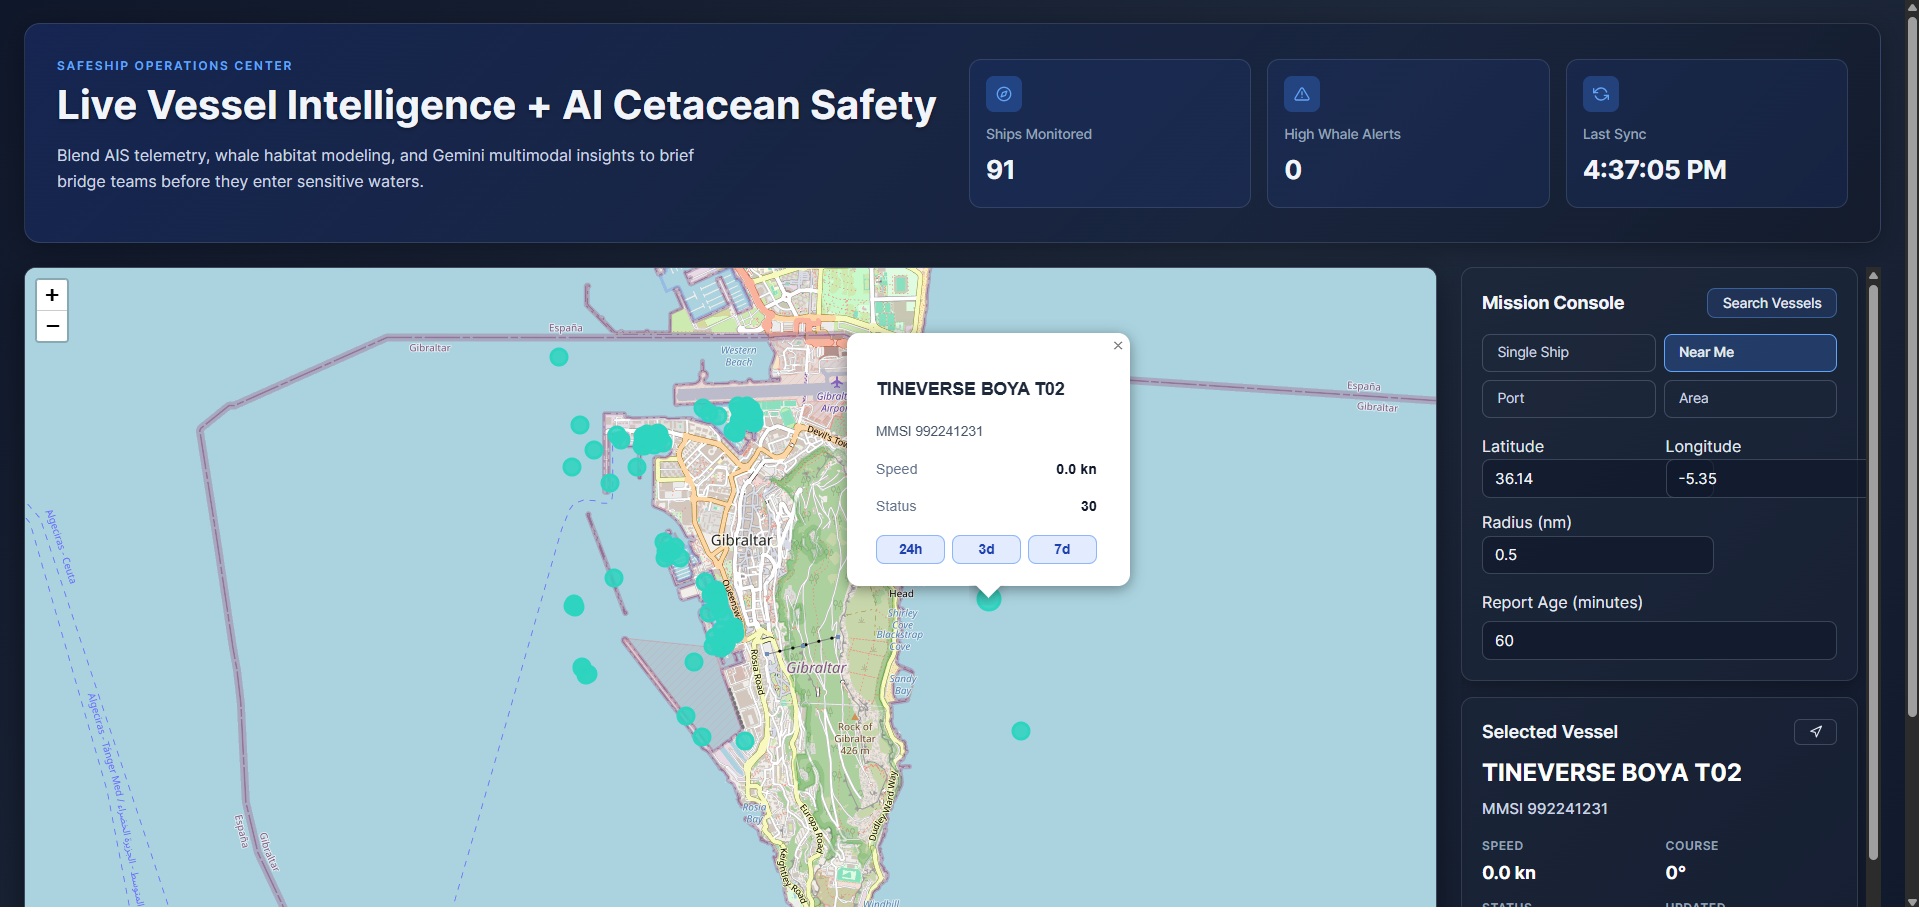Viewport: 1919px width, 907px height.
Task: Click the locate arrow icon beside Selected Vessel
Action: pyautogui.click(x=1815, y=732)
